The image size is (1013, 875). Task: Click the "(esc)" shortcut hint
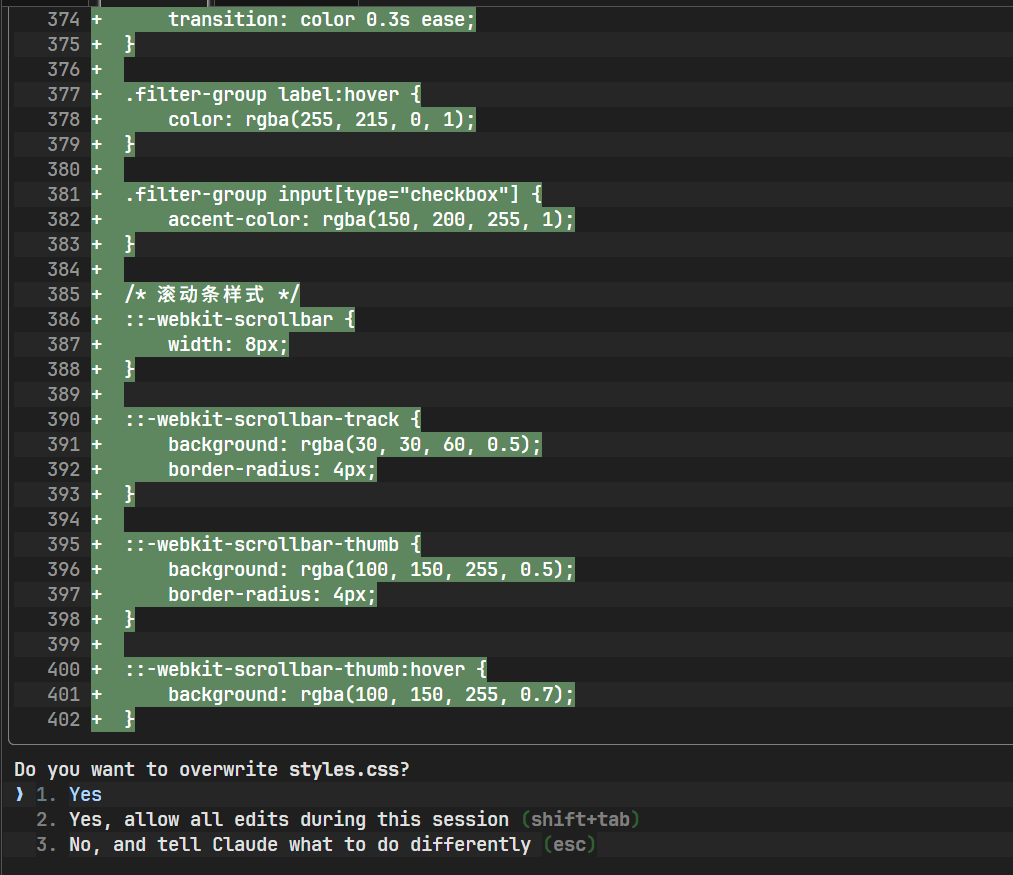click(569, 845)
